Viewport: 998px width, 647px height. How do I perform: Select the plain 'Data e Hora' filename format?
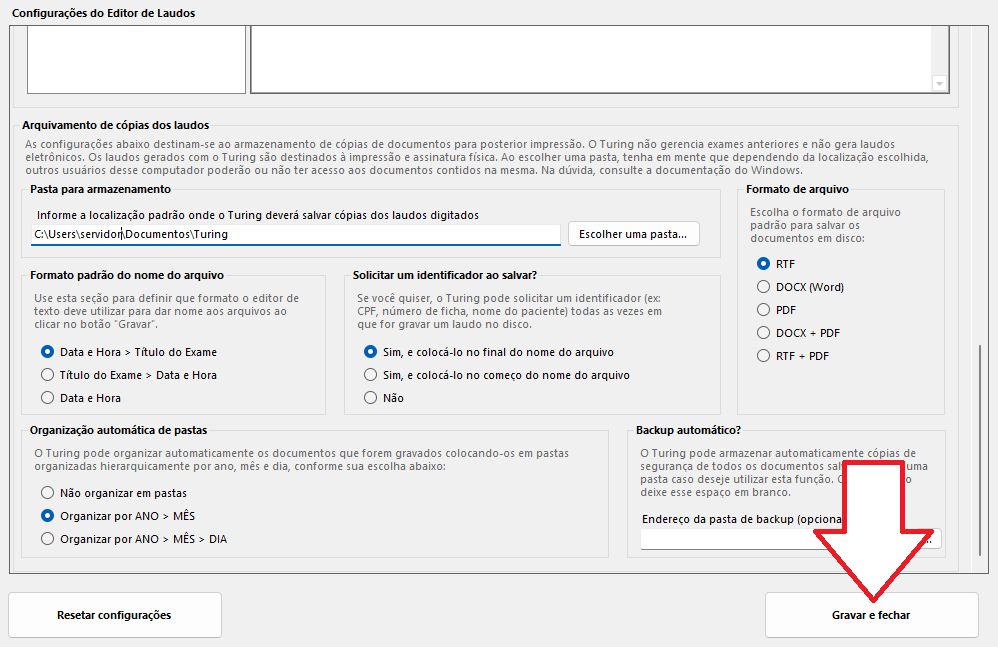[x=47, y=398]
